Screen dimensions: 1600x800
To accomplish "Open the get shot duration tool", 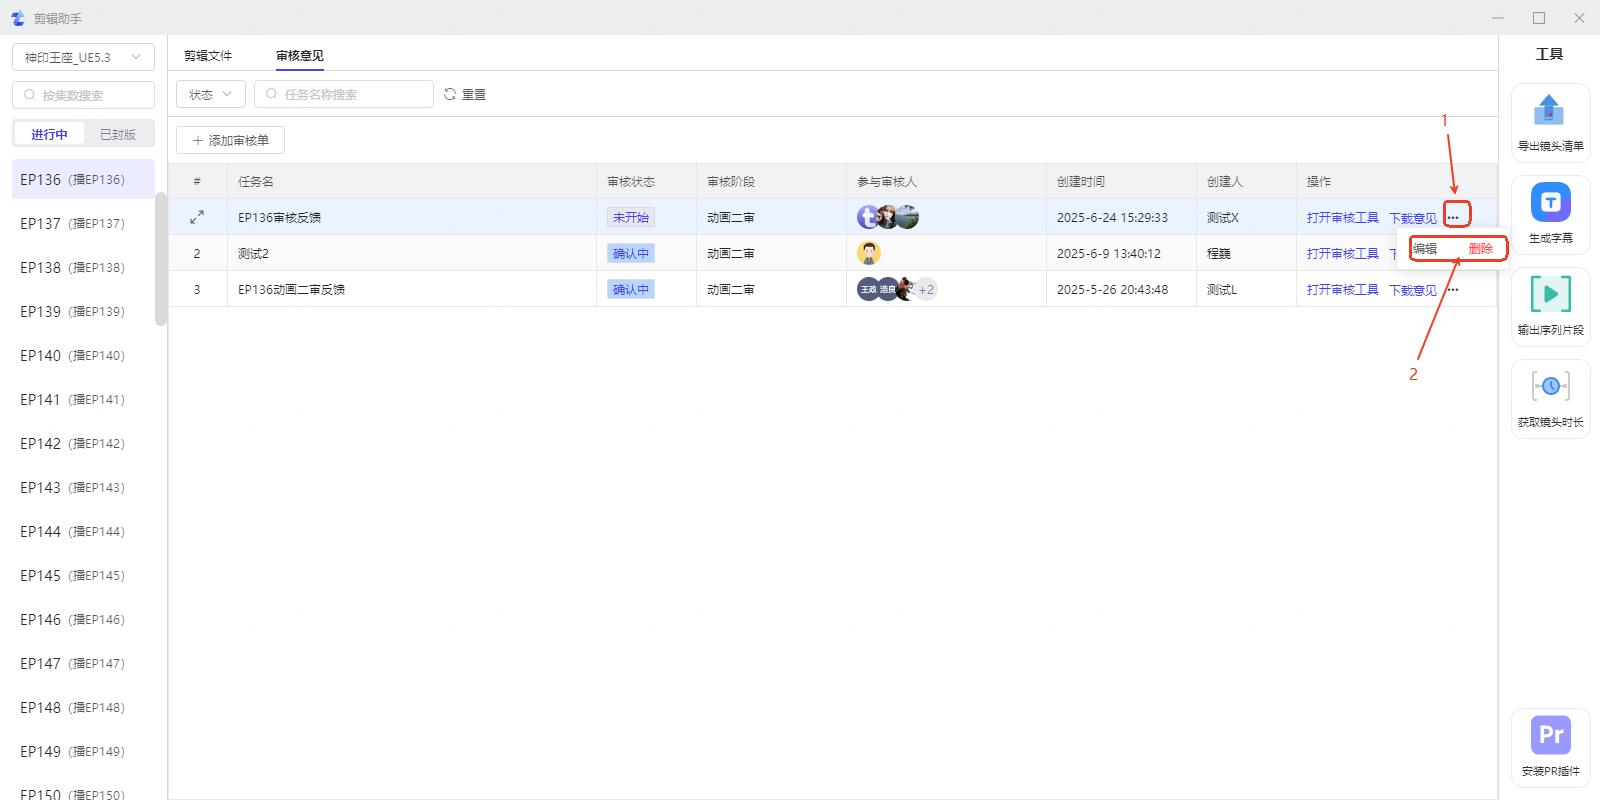I will [1550, 387].
